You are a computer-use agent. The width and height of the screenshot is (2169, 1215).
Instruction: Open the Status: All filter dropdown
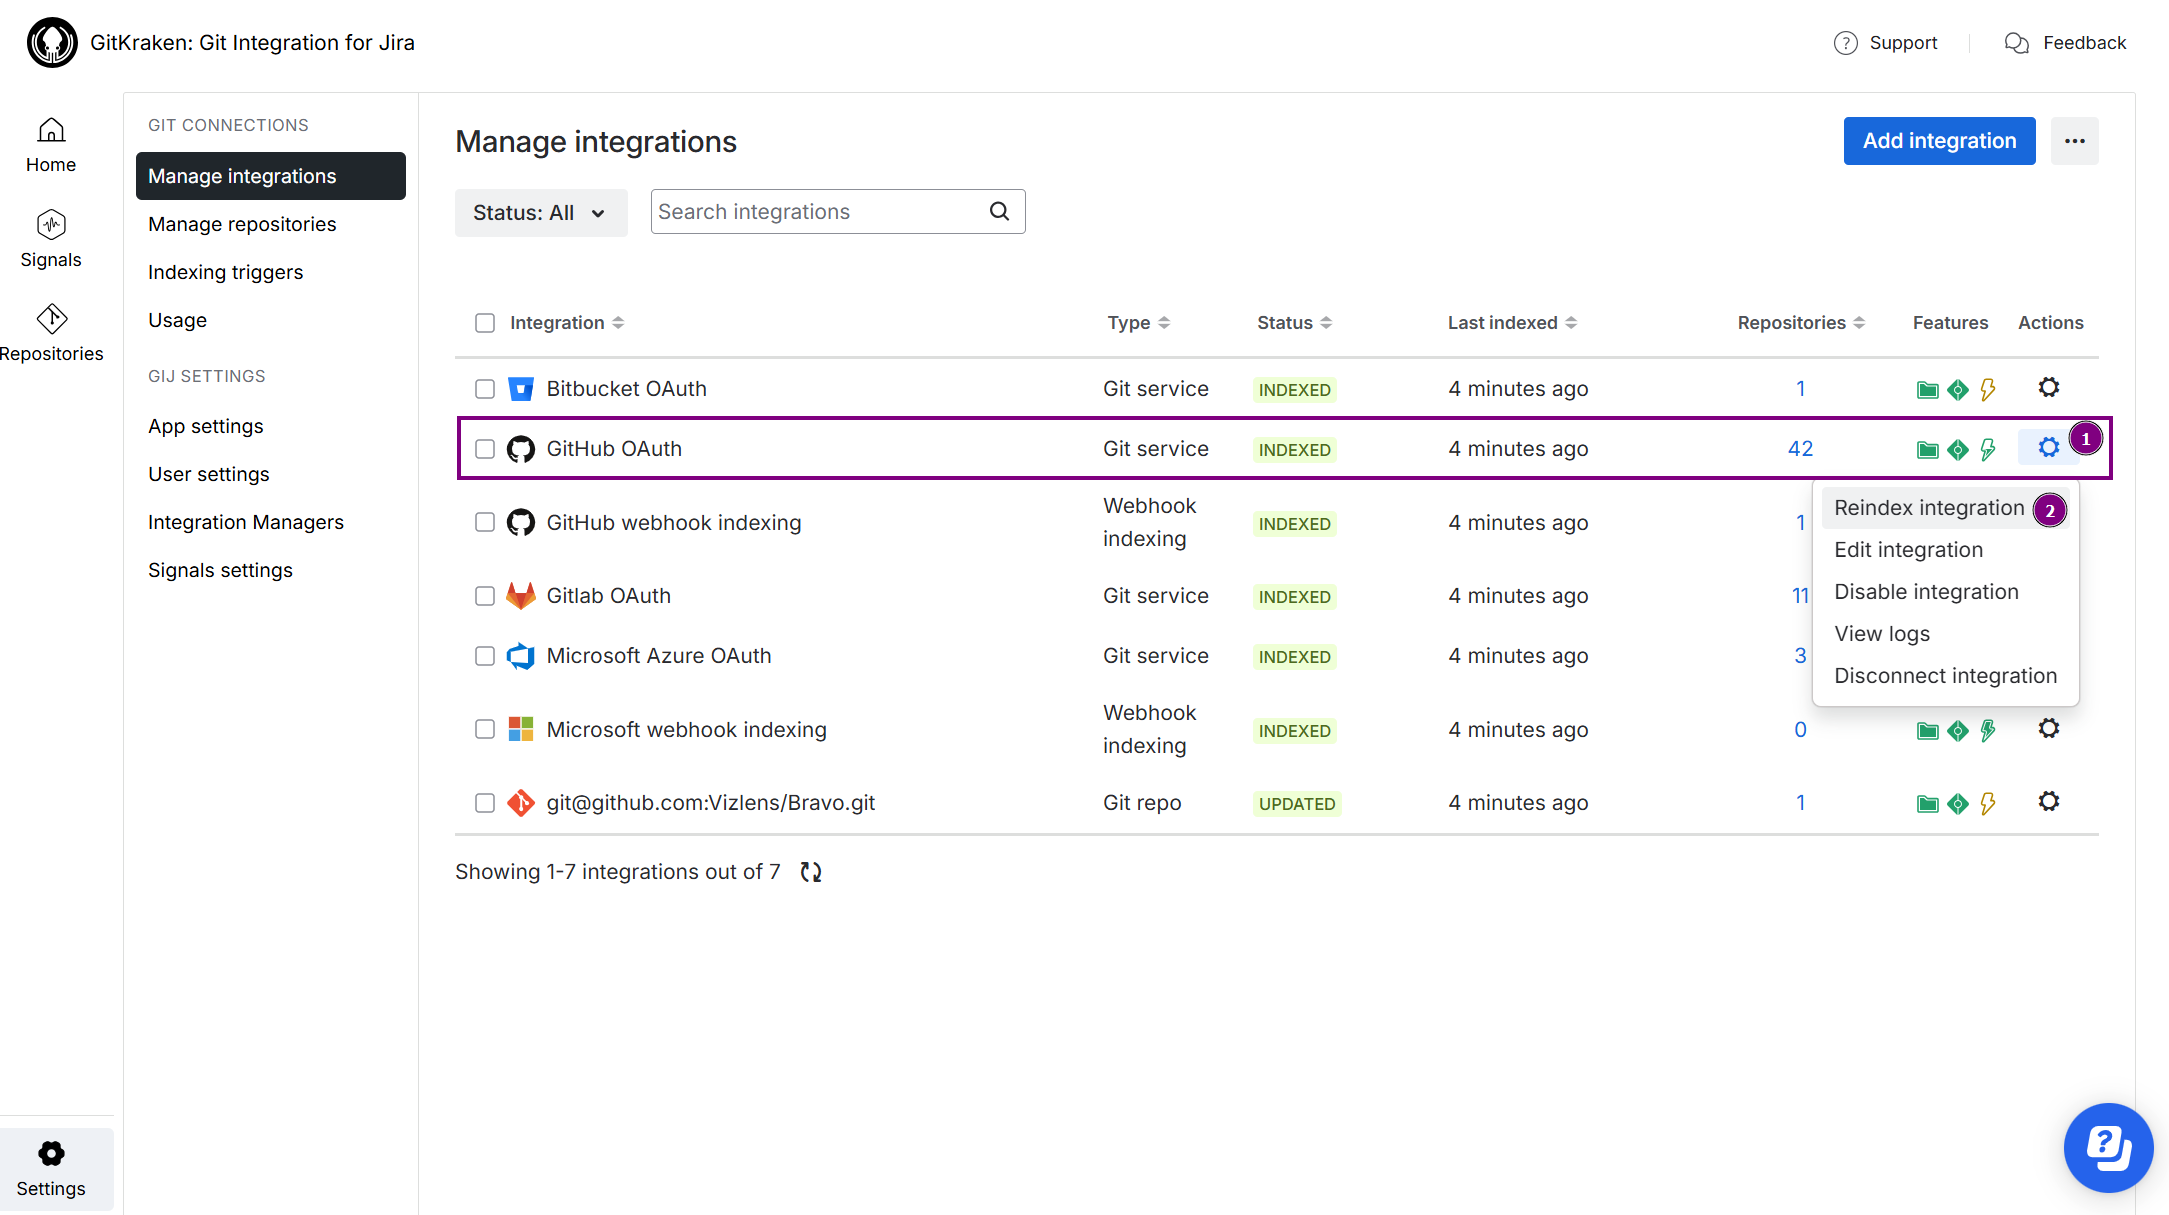541,212
